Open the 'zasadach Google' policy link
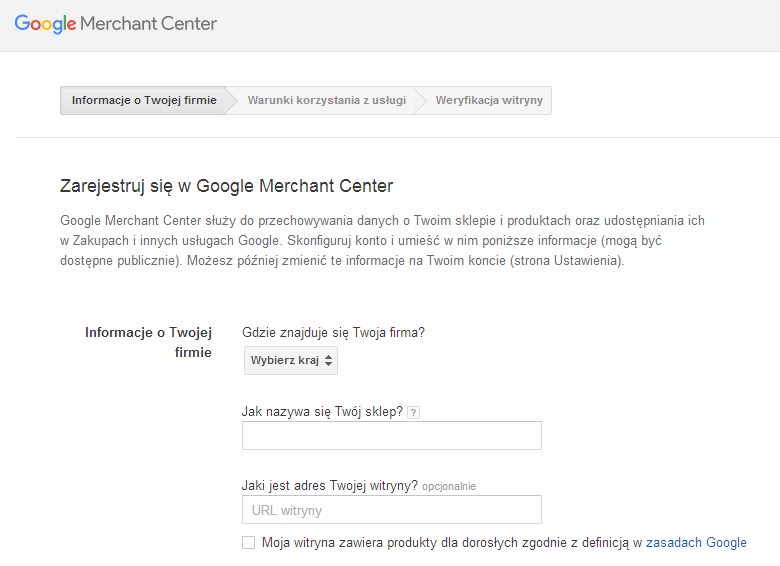Image resolution: width=780 pixels, height=566 pixels. click(x=696, y=543)
